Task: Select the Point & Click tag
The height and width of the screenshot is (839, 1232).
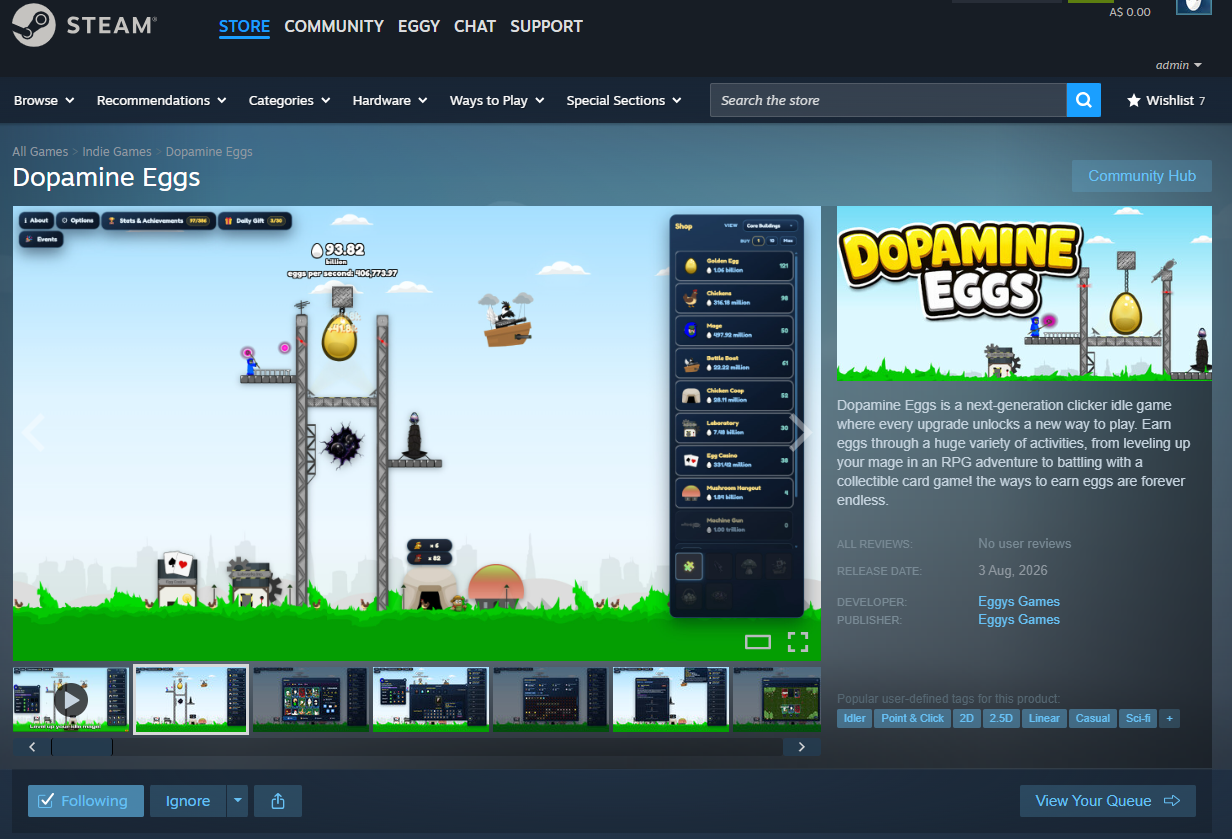Action: 913,718
